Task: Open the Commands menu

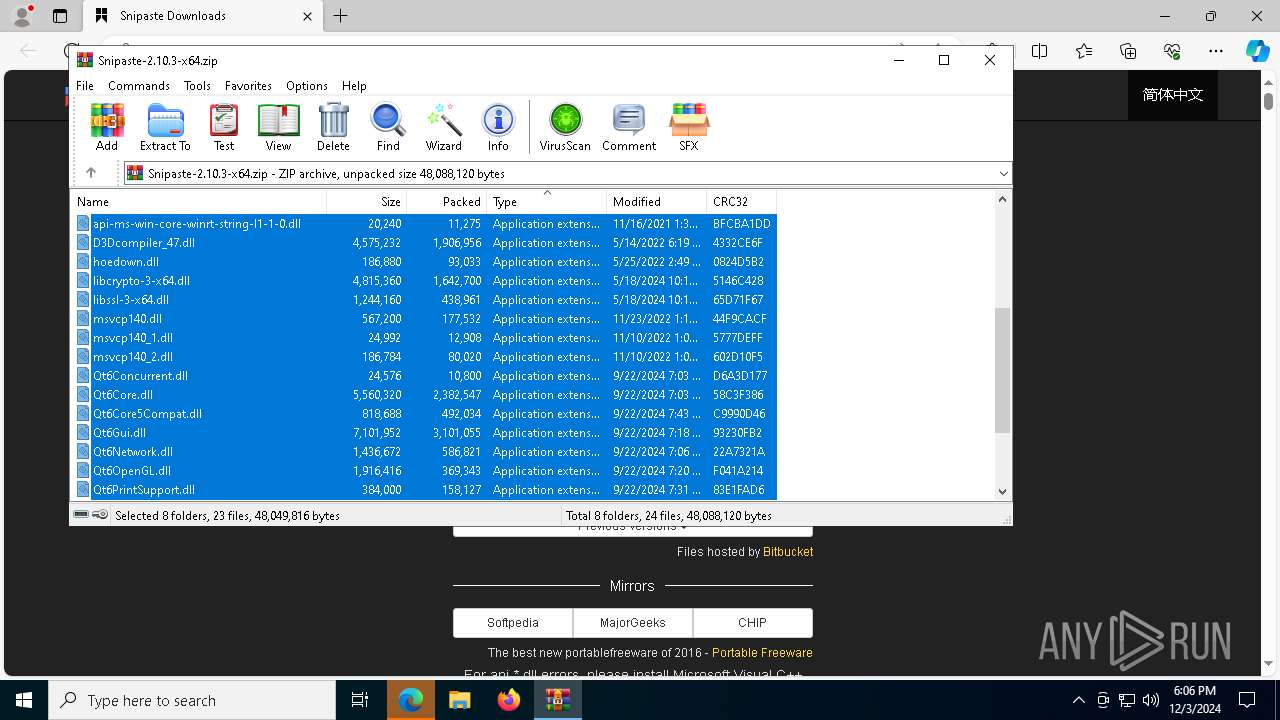Action: click(139, 86)
